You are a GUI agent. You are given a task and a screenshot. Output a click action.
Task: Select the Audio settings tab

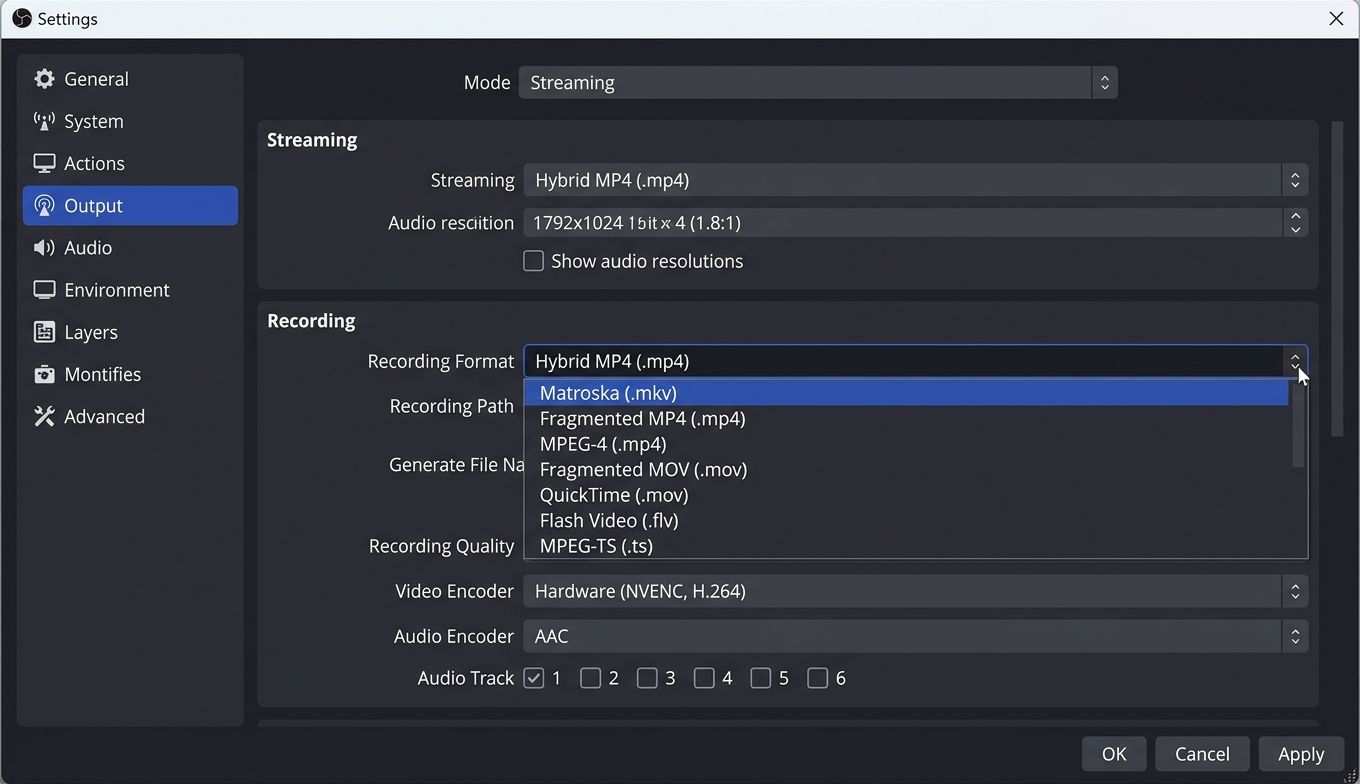tap(130, 247)
